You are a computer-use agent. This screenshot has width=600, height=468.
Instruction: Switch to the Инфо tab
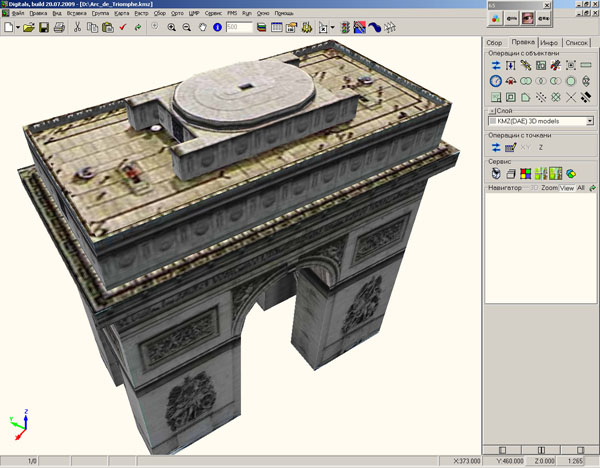(549, 43)
